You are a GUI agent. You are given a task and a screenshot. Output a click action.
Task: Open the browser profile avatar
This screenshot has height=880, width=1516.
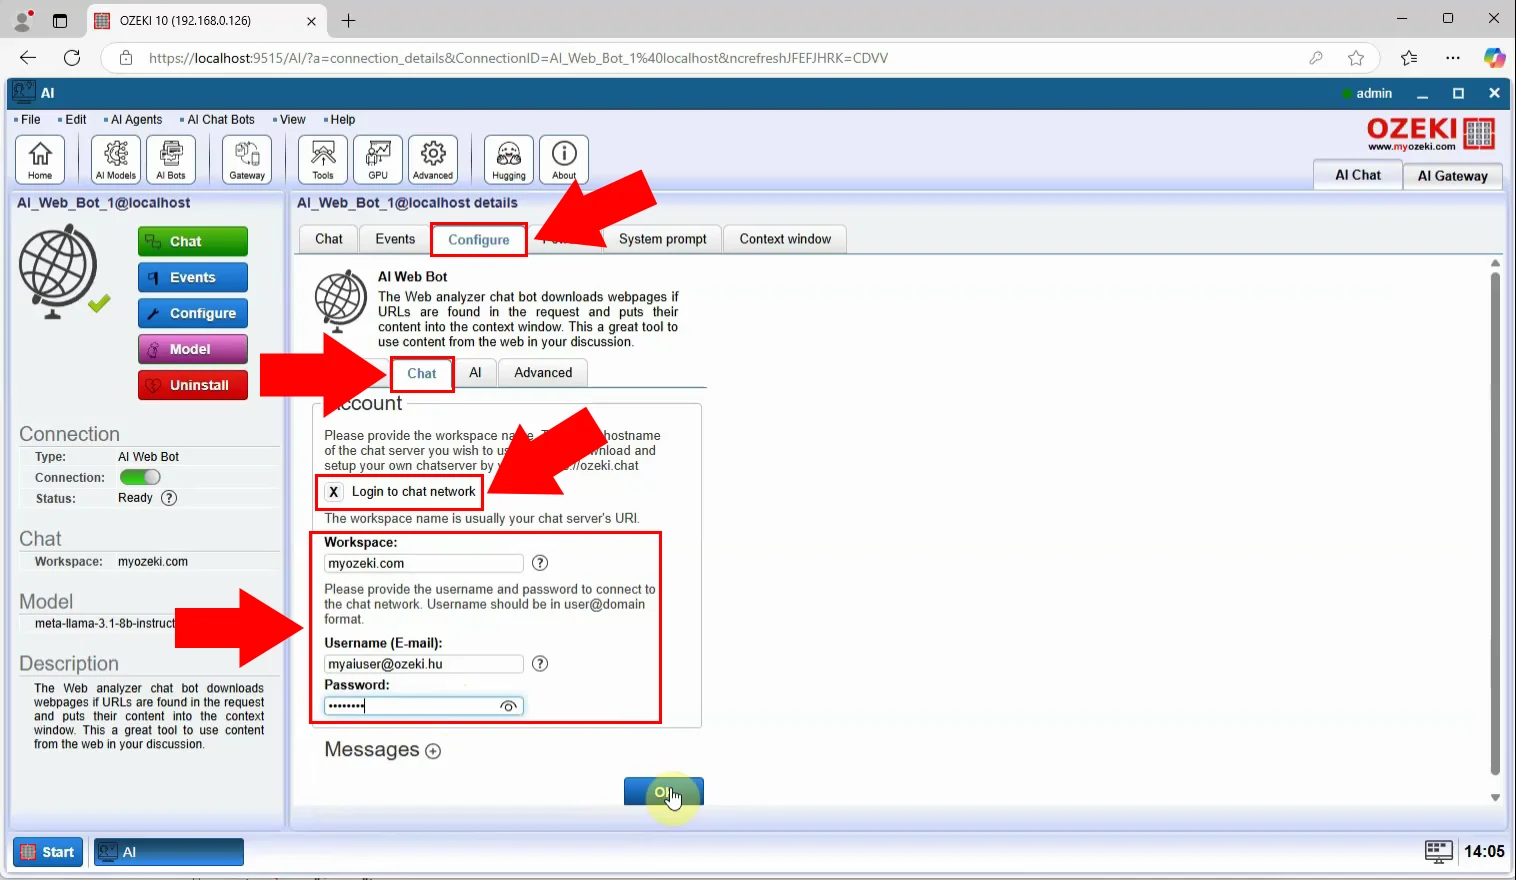tap(22, 20)
